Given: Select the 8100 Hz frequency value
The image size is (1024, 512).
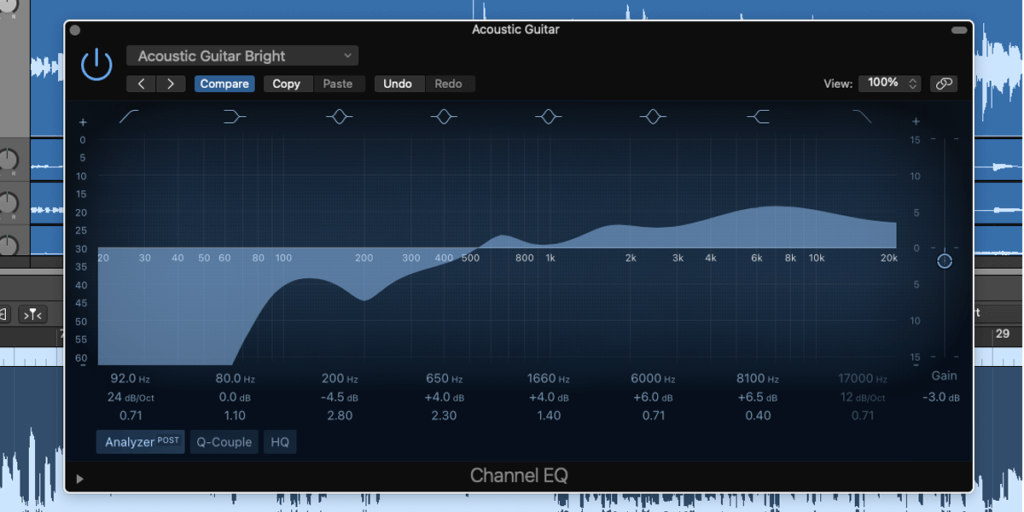Looking at the screenshot, I should pos(758,379).
